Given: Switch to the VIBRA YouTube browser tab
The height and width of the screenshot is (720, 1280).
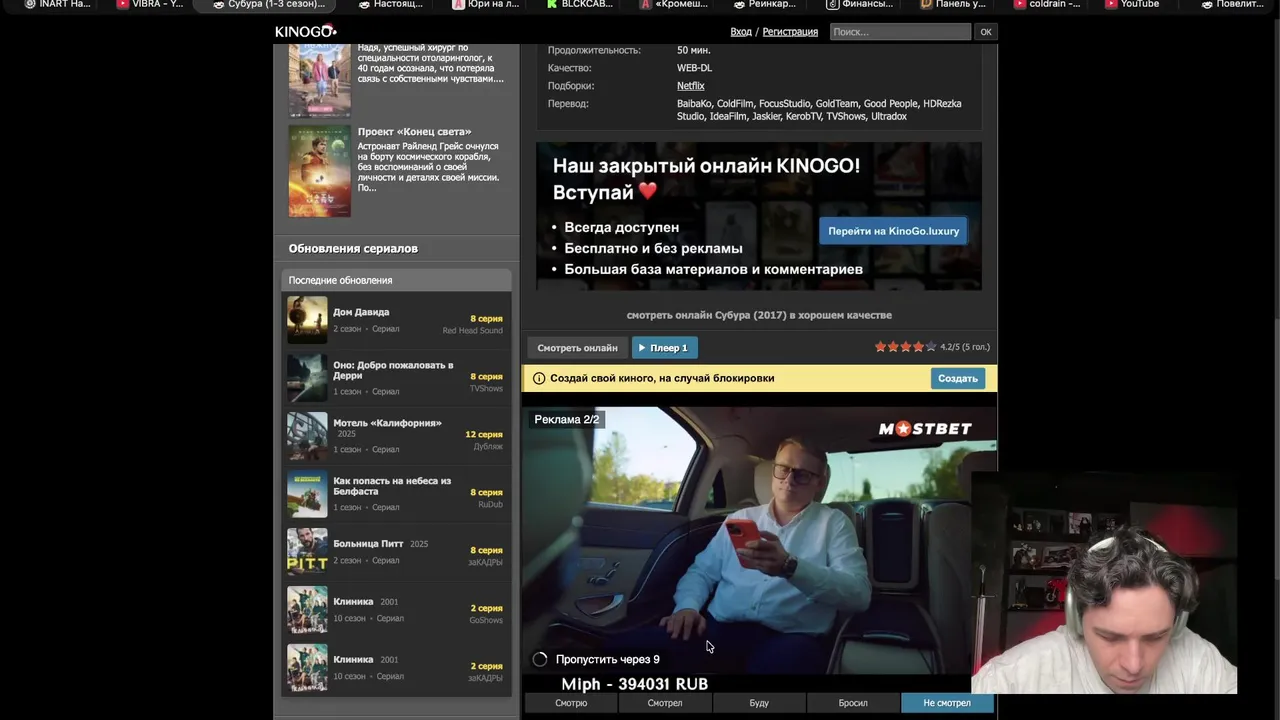Looking at the screenshot, I should pyautogui.click(x=150, y=4).
